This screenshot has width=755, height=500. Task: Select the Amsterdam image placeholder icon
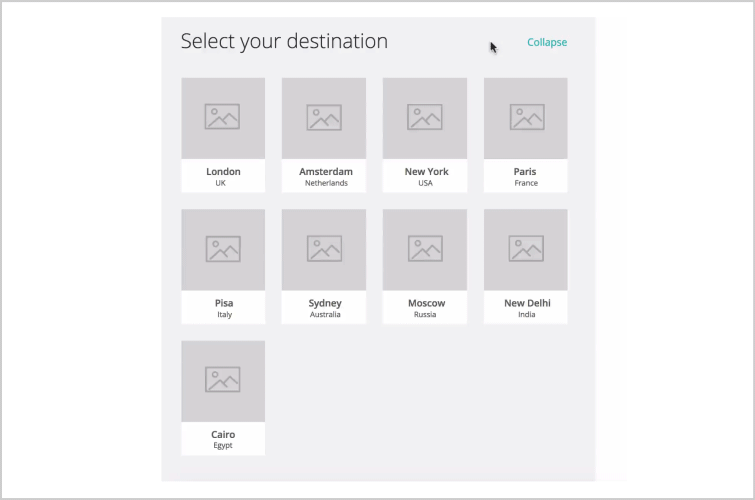(324, 118)
